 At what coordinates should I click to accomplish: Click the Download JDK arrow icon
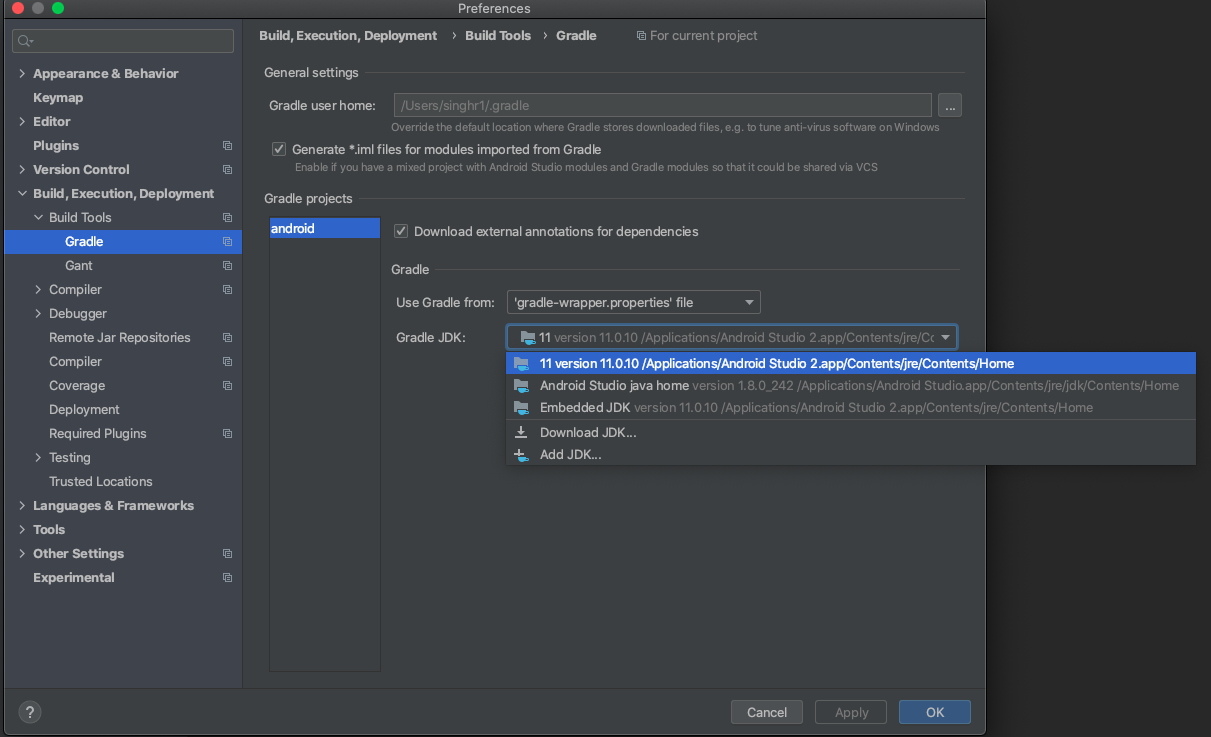coord(521,433)
